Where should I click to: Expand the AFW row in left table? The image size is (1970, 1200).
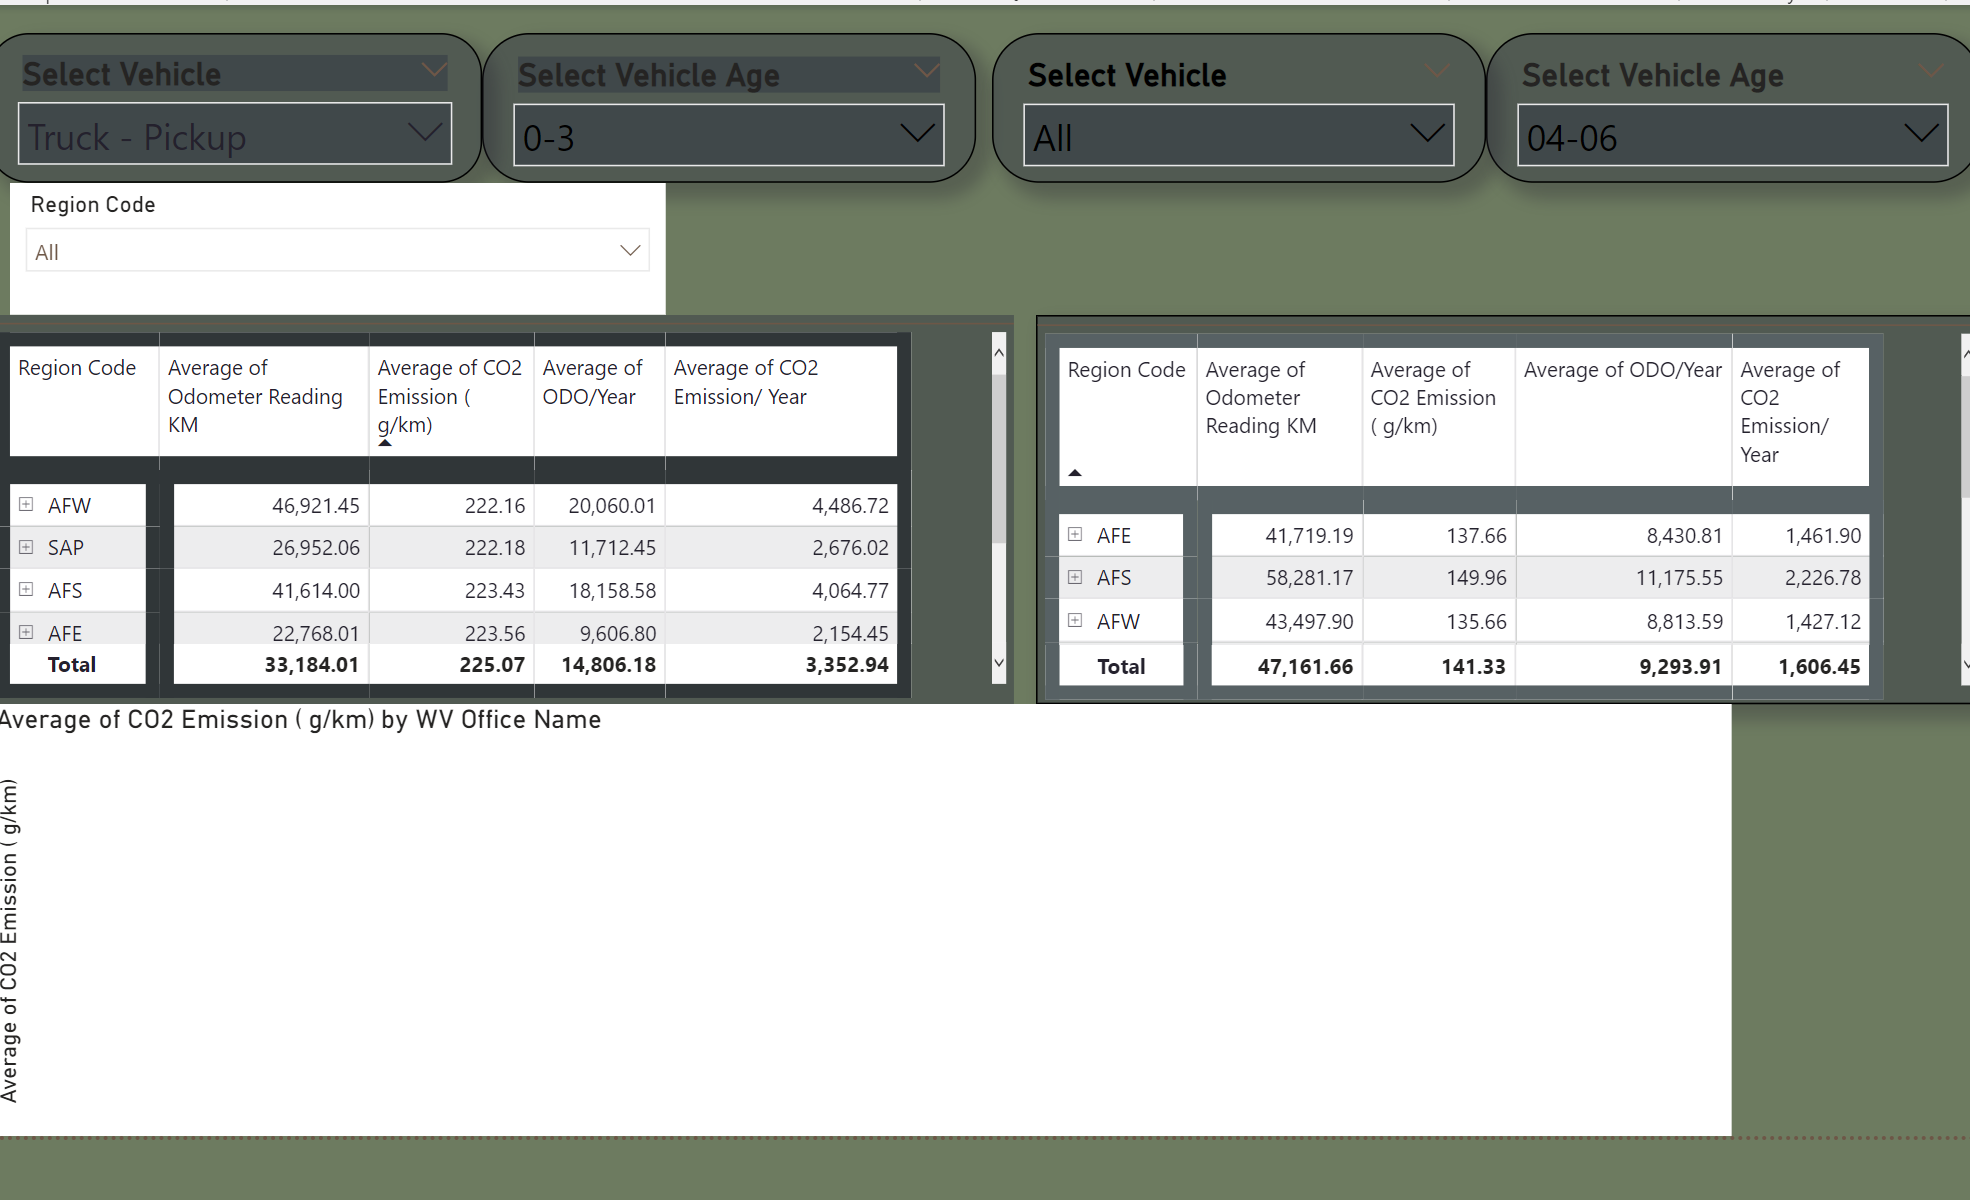pos(26,505)
